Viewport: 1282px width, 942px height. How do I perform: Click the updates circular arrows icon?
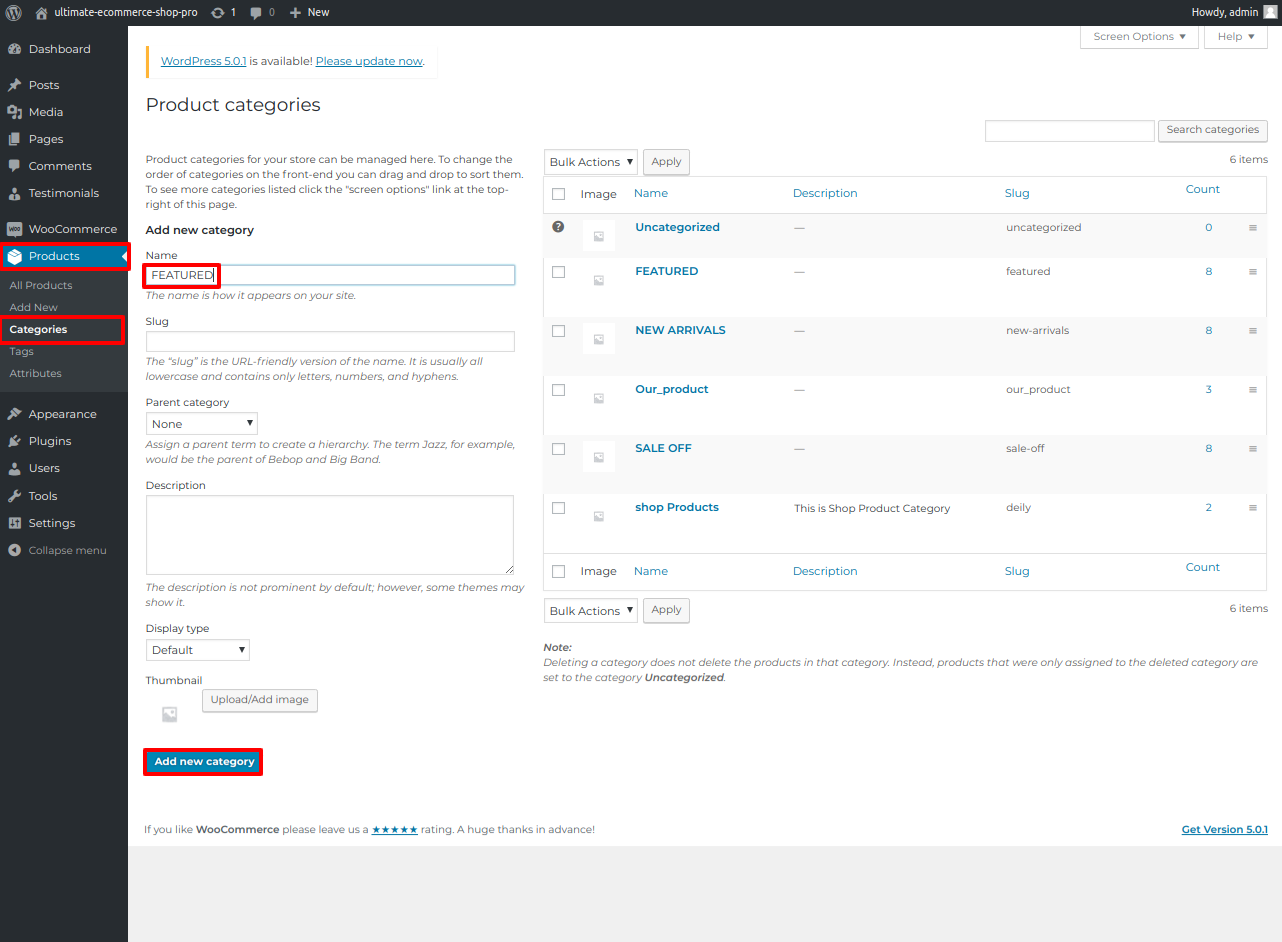[218, 12]
